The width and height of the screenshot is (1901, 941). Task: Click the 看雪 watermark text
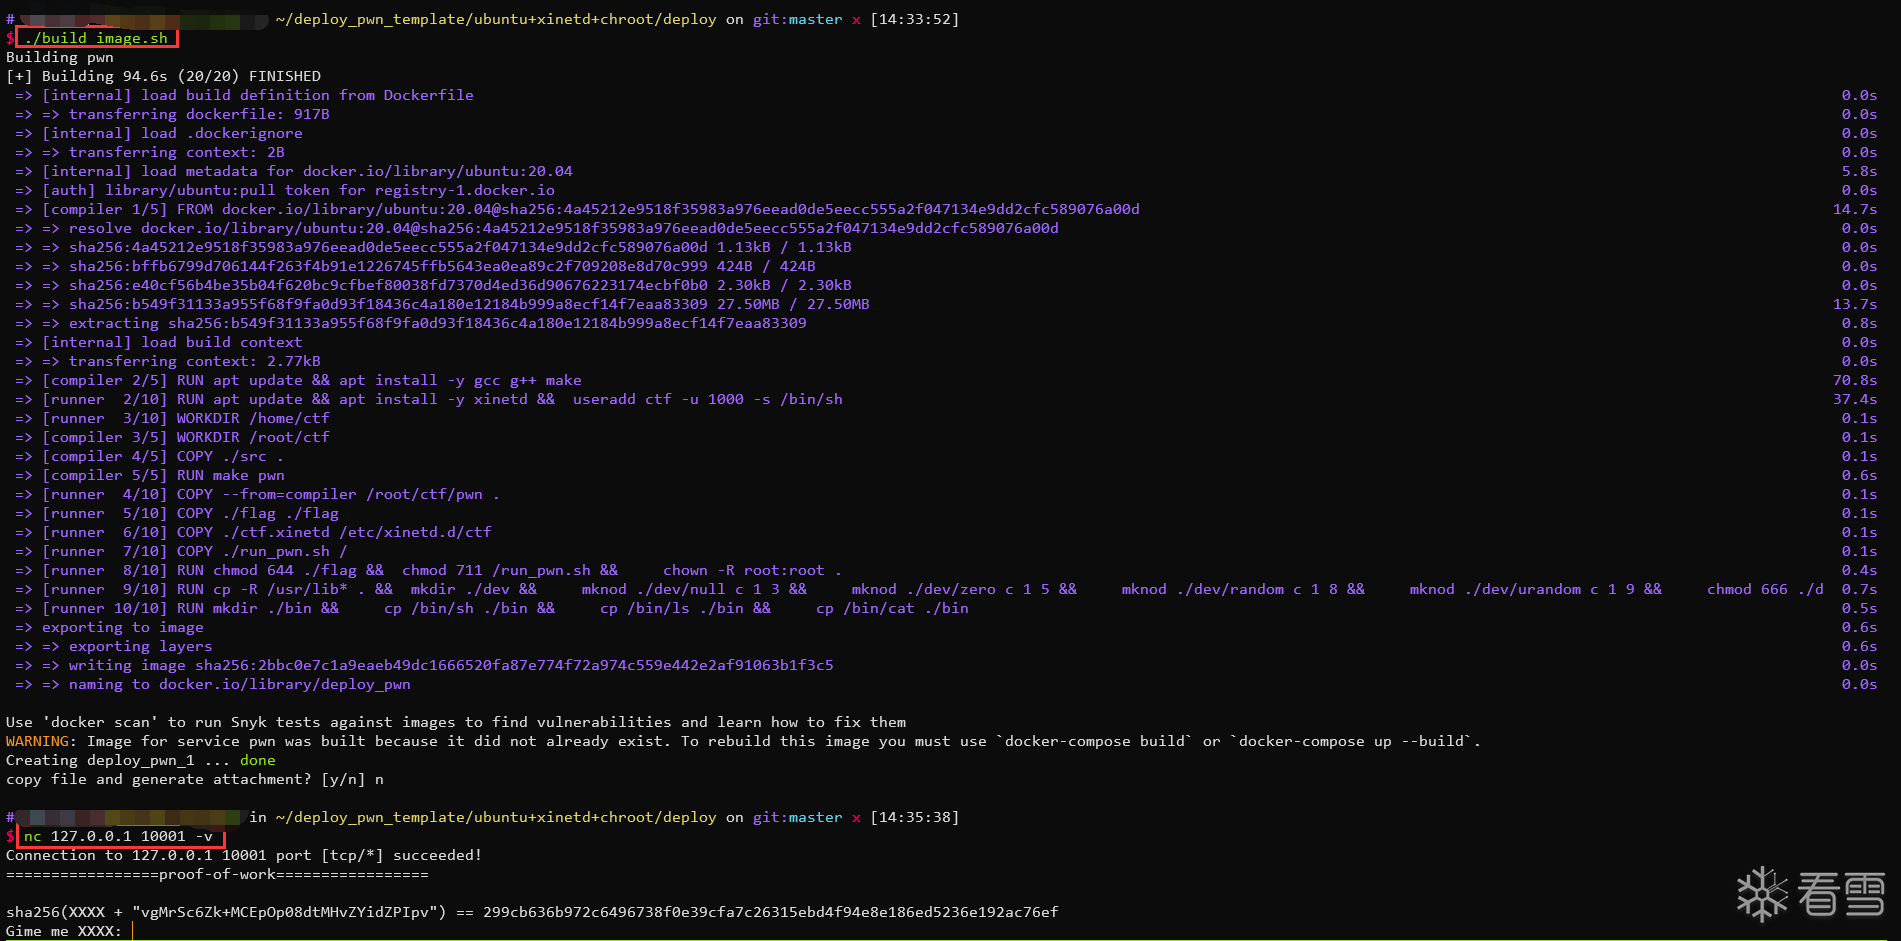[1841, 893]
